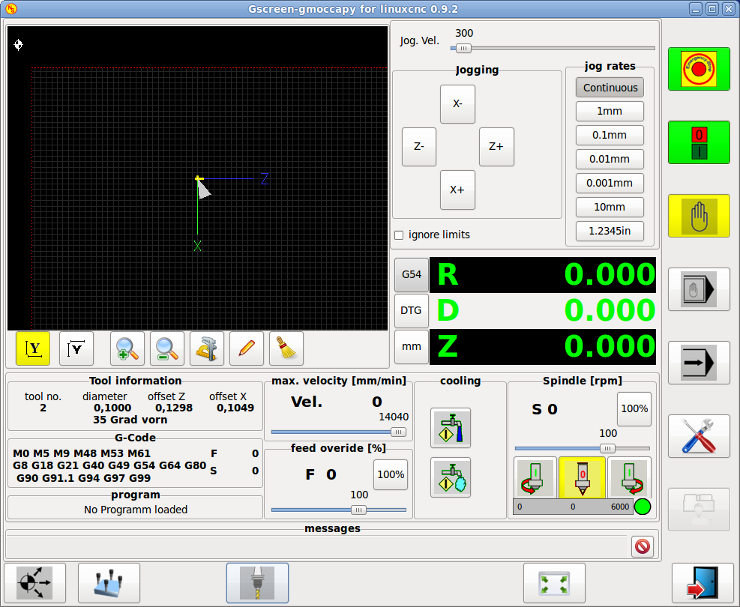Open the settings tools wrench icon
The width and height of the screenshot is (740, 607).
coord(699,436)
